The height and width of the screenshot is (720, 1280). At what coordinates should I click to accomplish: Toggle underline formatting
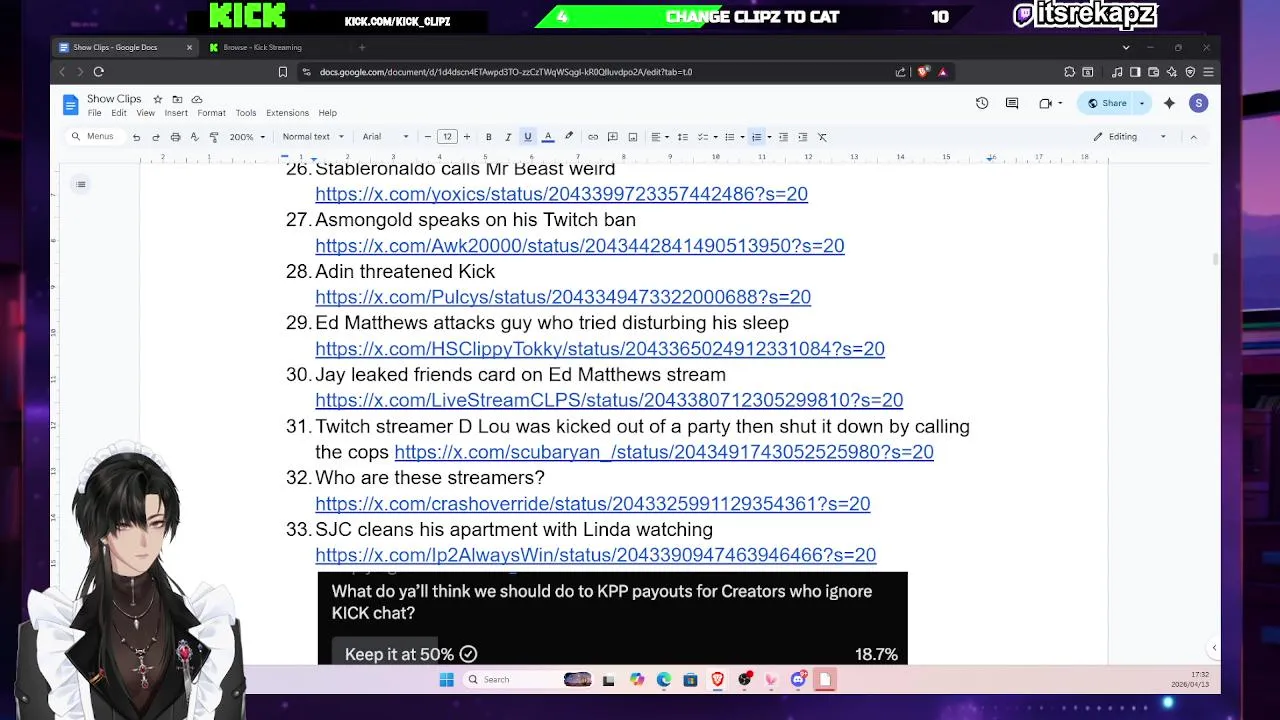(528, 137)
